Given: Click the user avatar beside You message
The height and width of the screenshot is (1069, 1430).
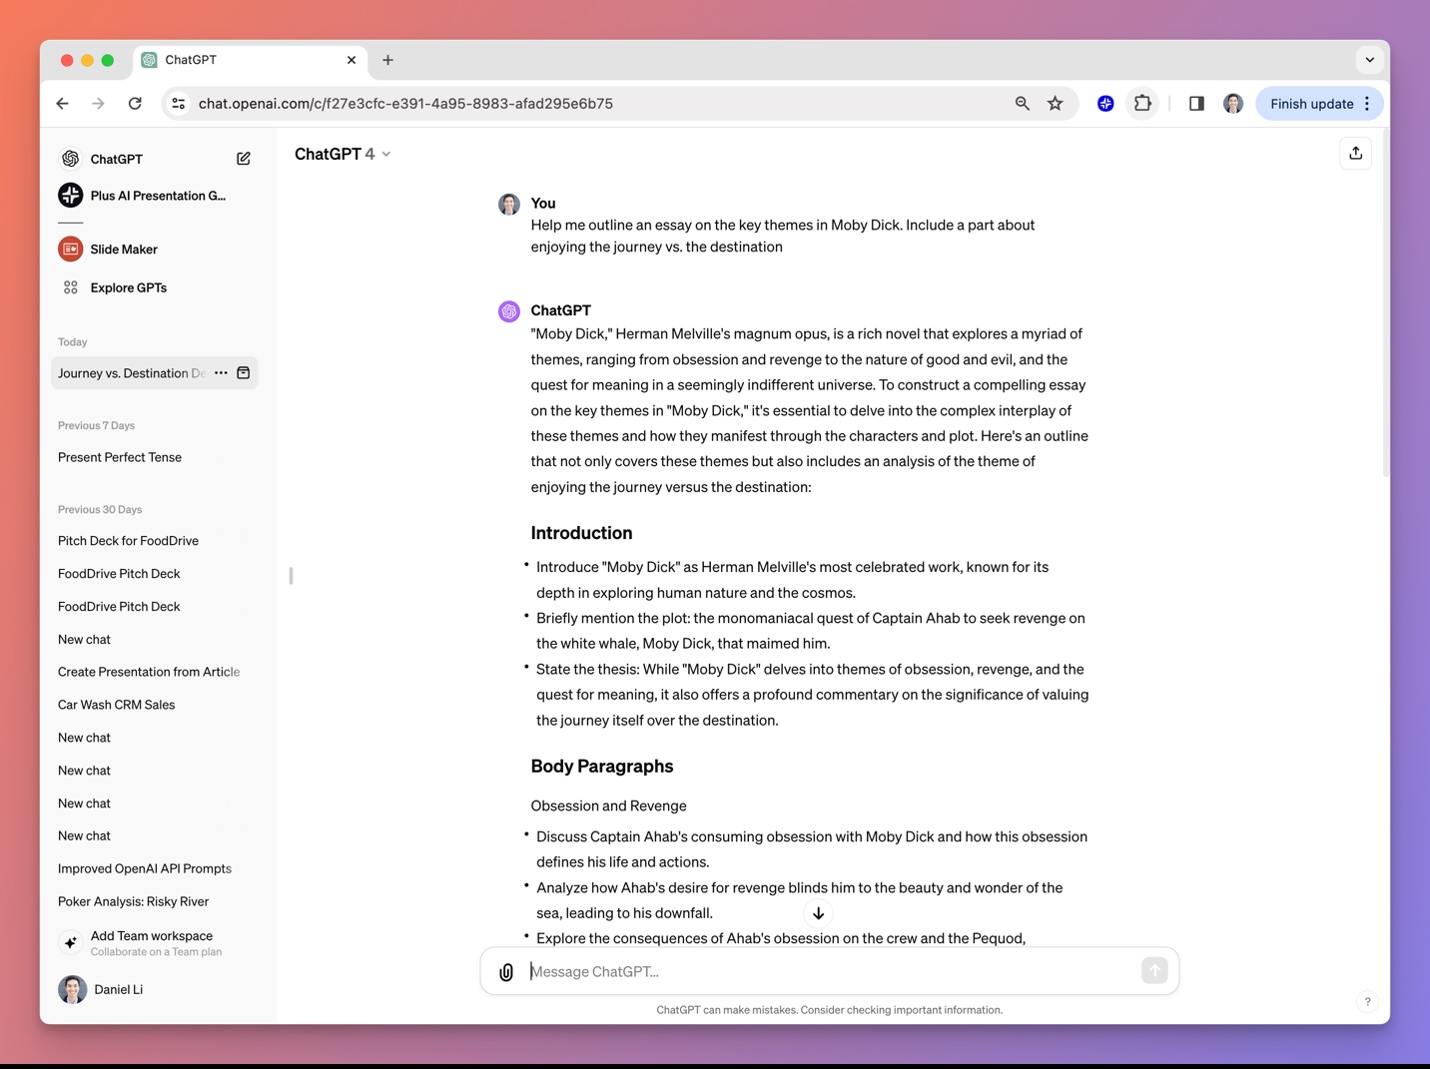Looking at the screenshot, I should tap(509, 204).
